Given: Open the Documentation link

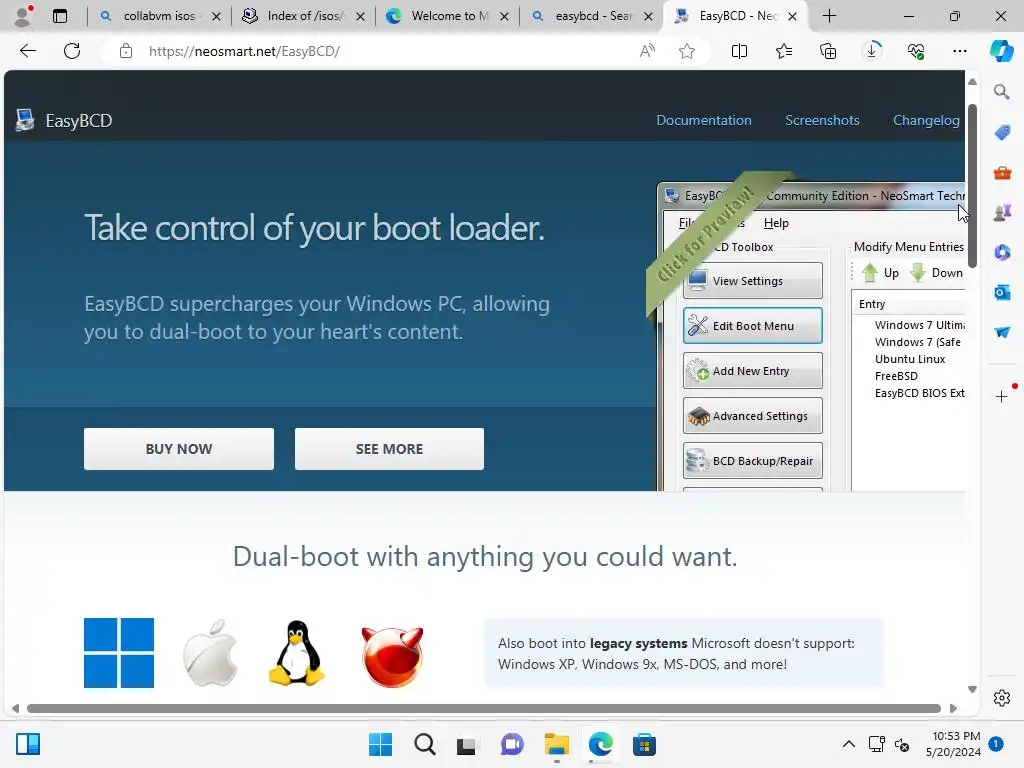Looking at the screenshot, I should point(703,120).
